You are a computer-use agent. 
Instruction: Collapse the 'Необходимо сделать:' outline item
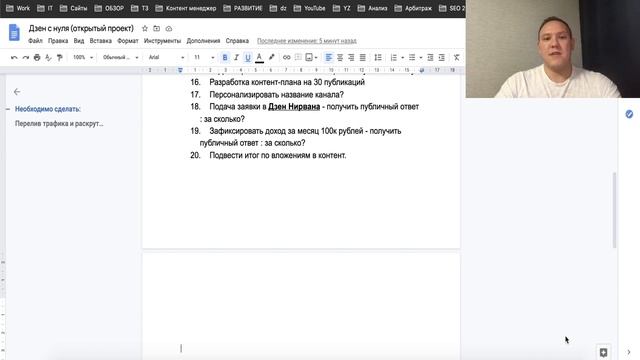point(8,109)
